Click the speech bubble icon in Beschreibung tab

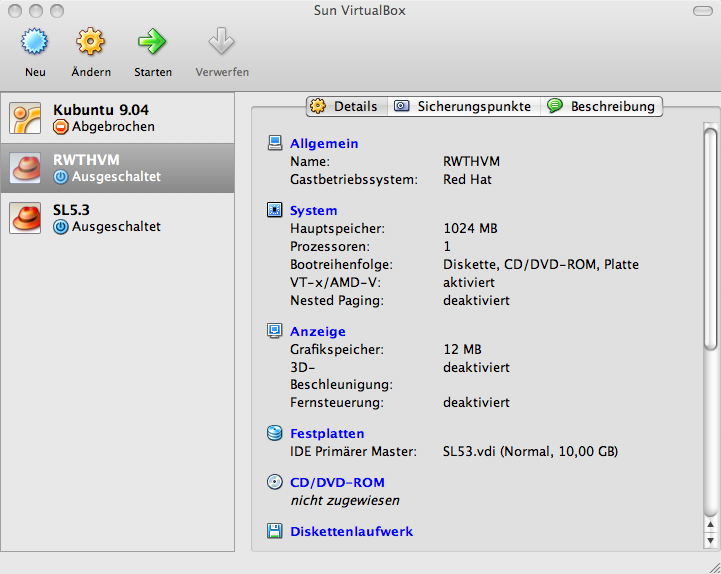pos(555,106)
